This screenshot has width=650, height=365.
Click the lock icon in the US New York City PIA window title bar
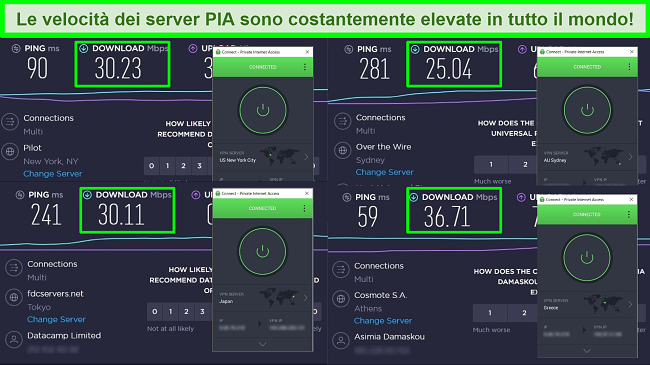tap(218, 52)
